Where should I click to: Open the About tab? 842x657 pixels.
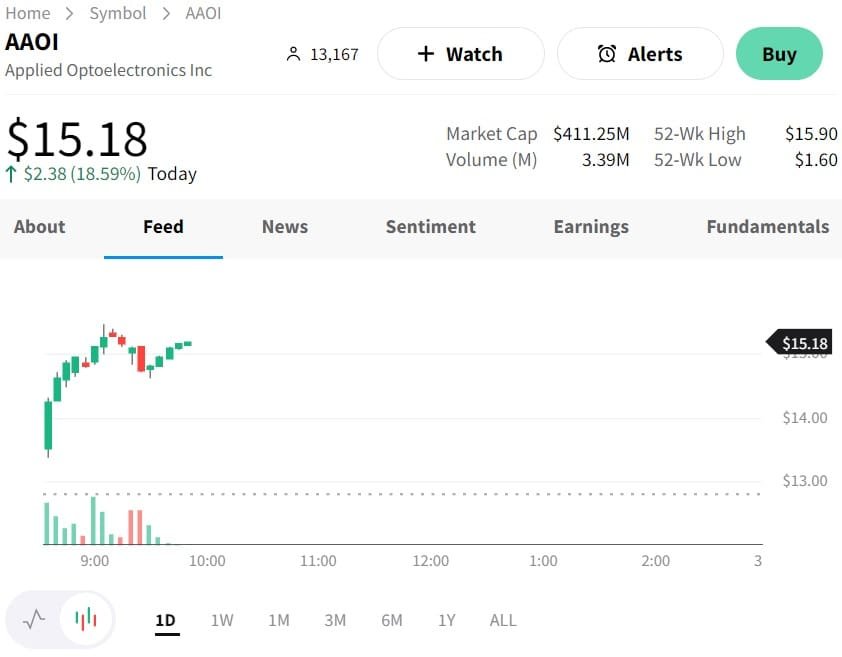(39, 227)
